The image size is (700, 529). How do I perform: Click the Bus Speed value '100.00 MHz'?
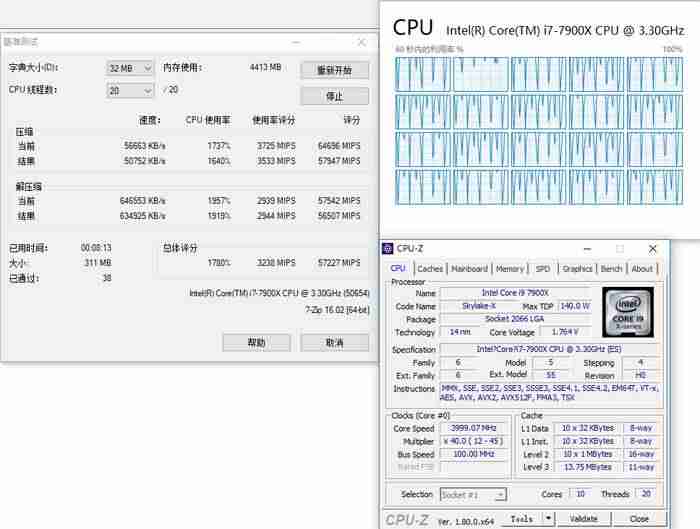coord(474,454)
